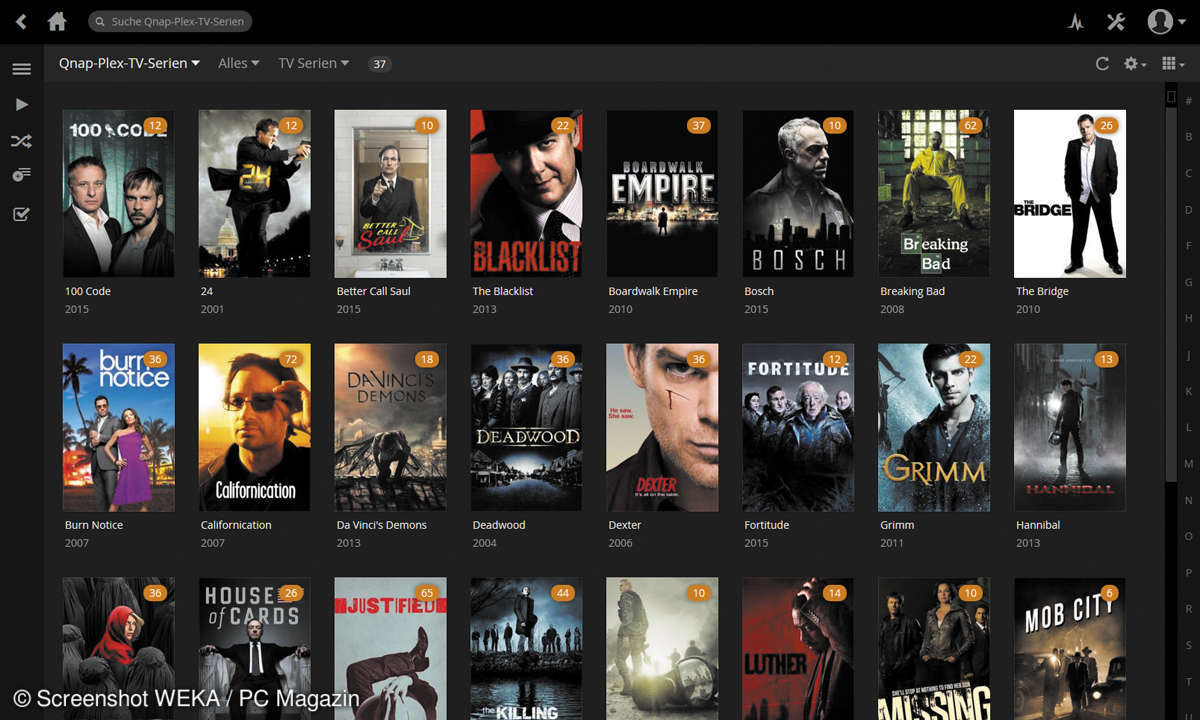Open the playlist icon in the sidebar

pos(21,176)
